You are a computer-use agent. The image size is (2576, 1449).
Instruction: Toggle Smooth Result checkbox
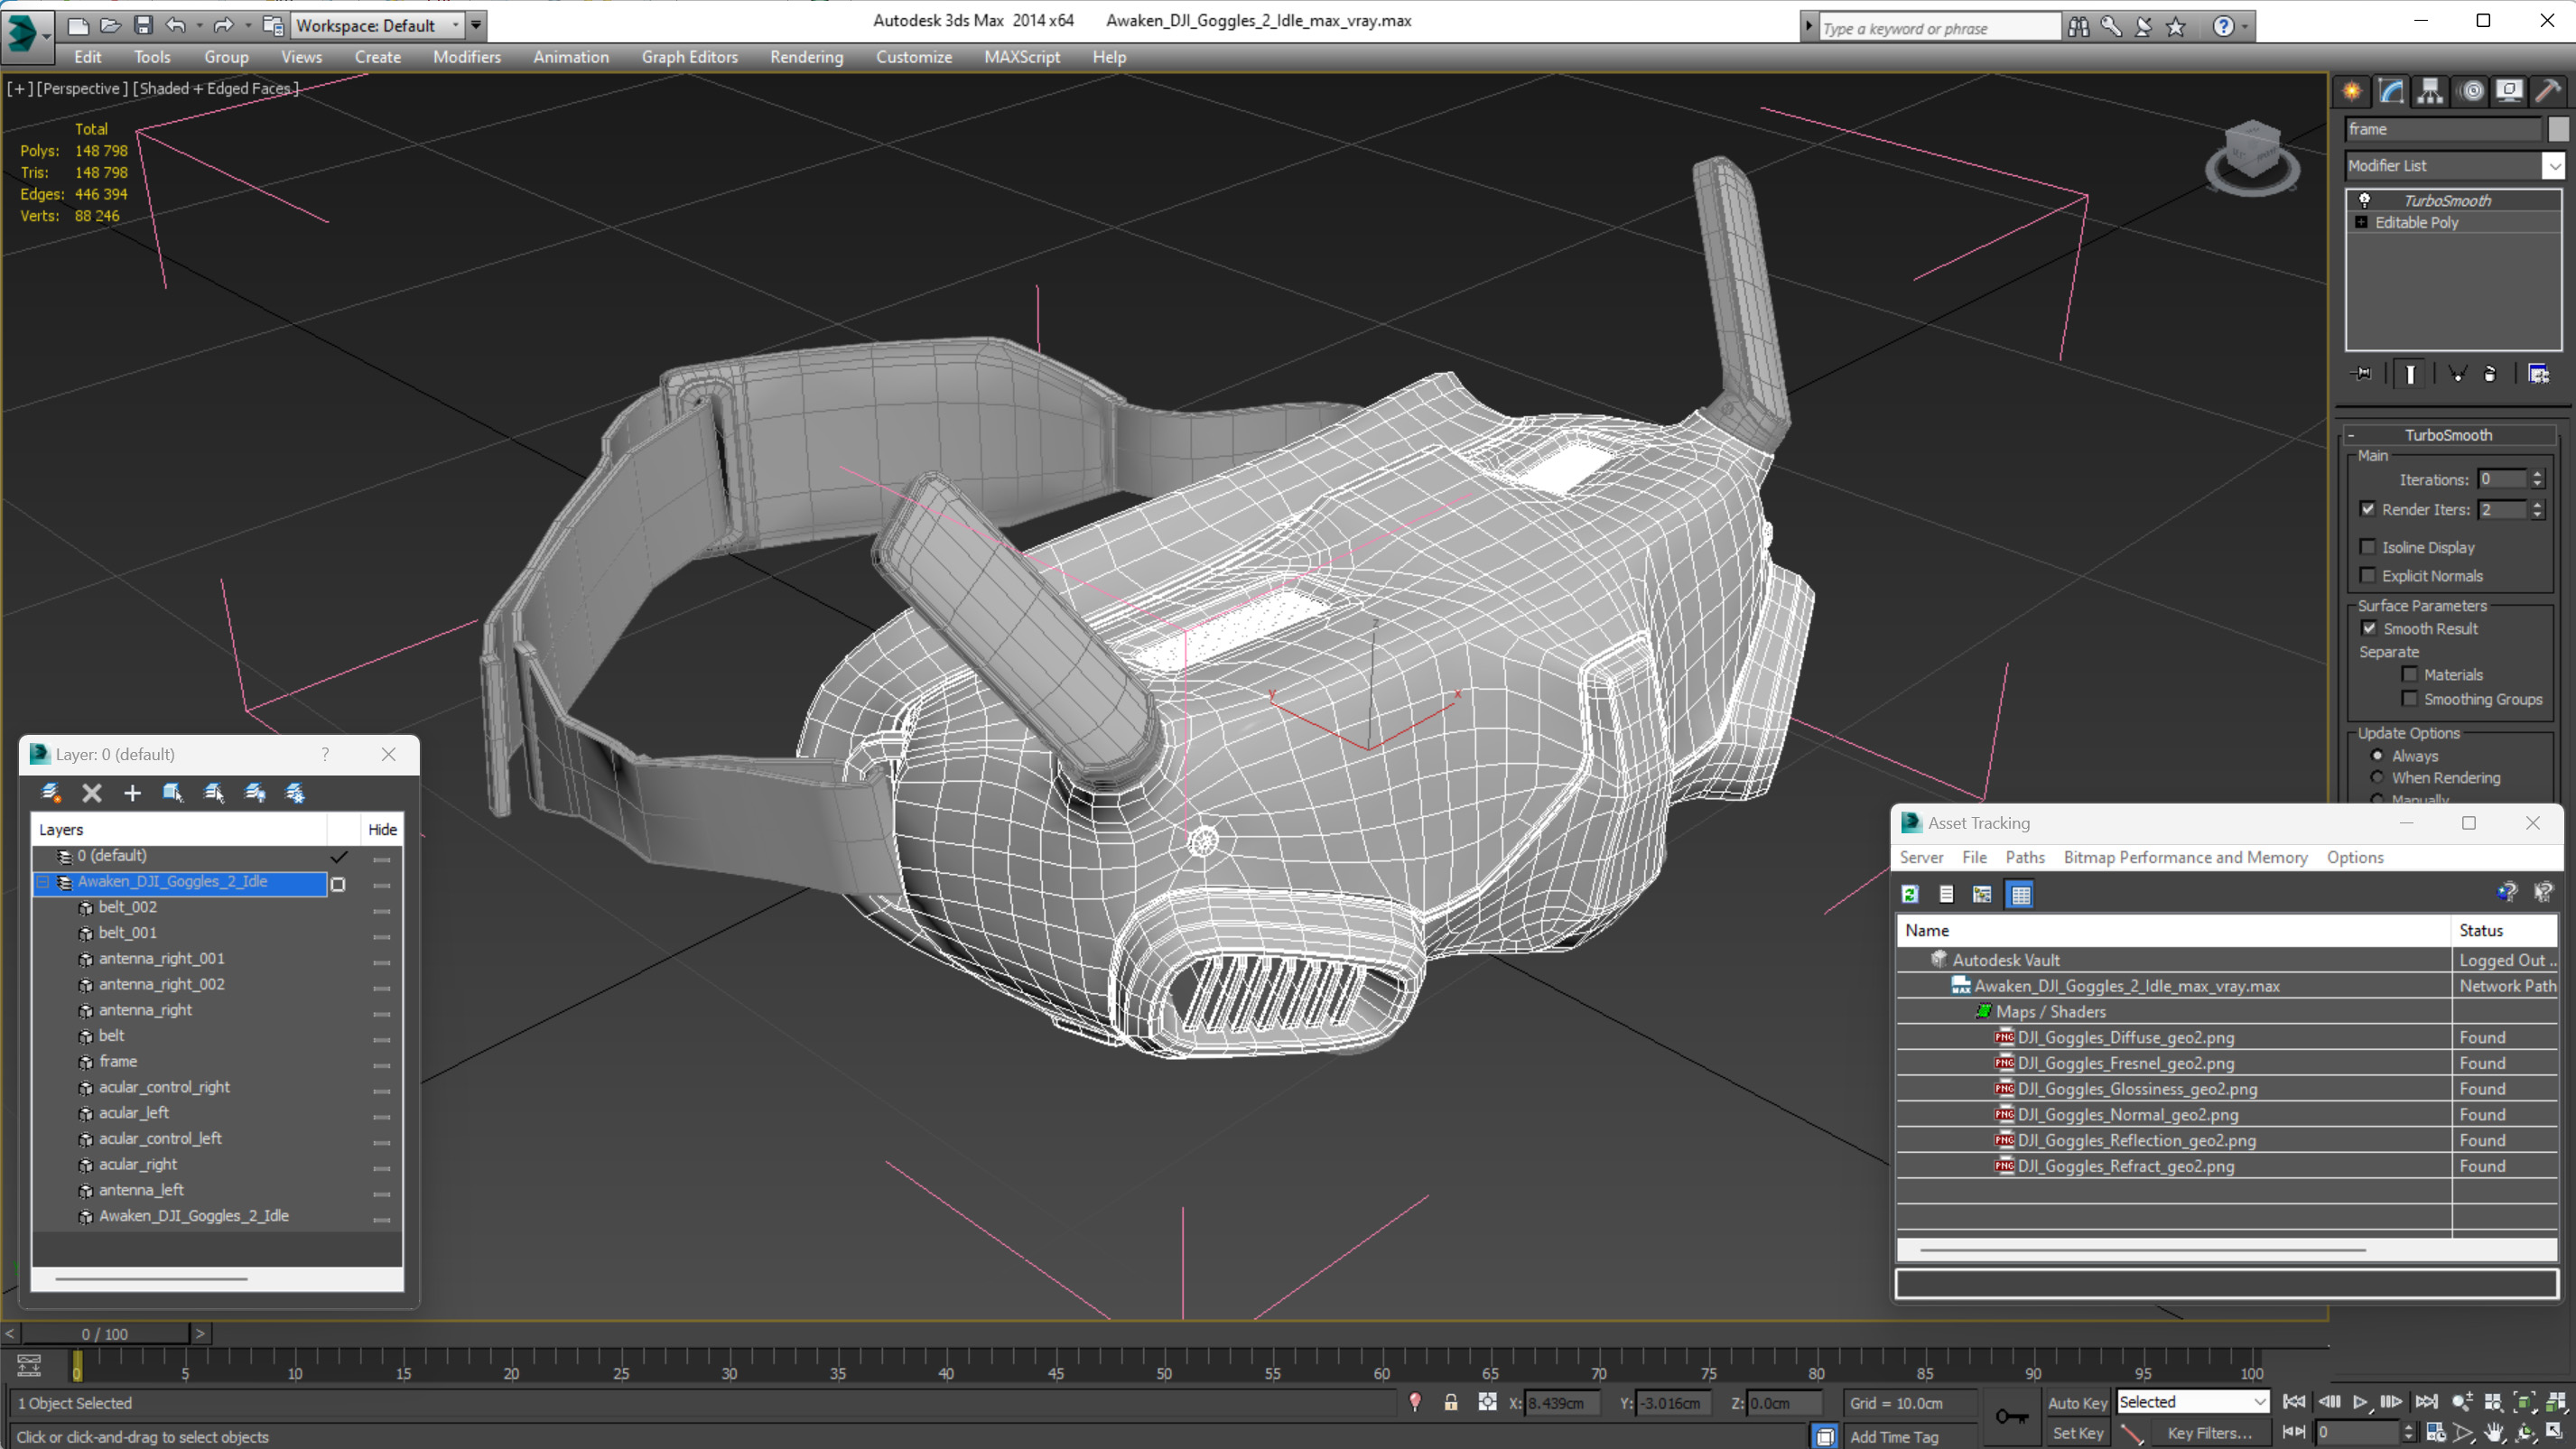[x=2369, y=628]
